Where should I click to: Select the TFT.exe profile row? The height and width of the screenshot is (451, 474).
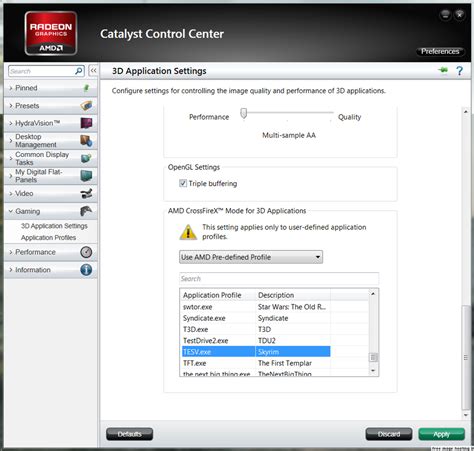click(256, 363)
